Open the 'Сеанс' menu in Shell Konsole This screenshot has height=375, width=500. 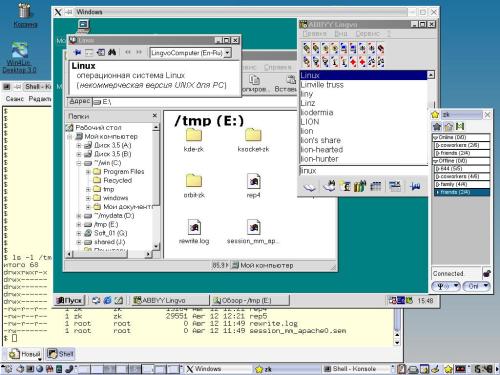15,99
